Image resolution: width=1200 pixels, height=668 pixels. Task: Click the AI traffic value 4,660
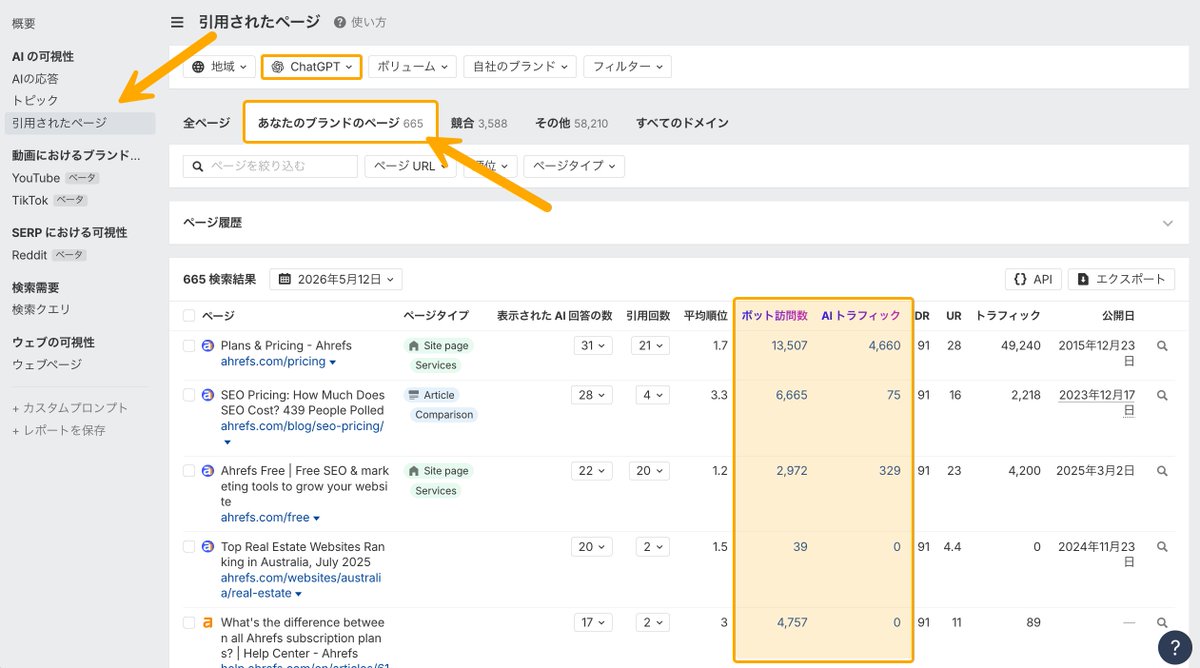click(883, 346)
